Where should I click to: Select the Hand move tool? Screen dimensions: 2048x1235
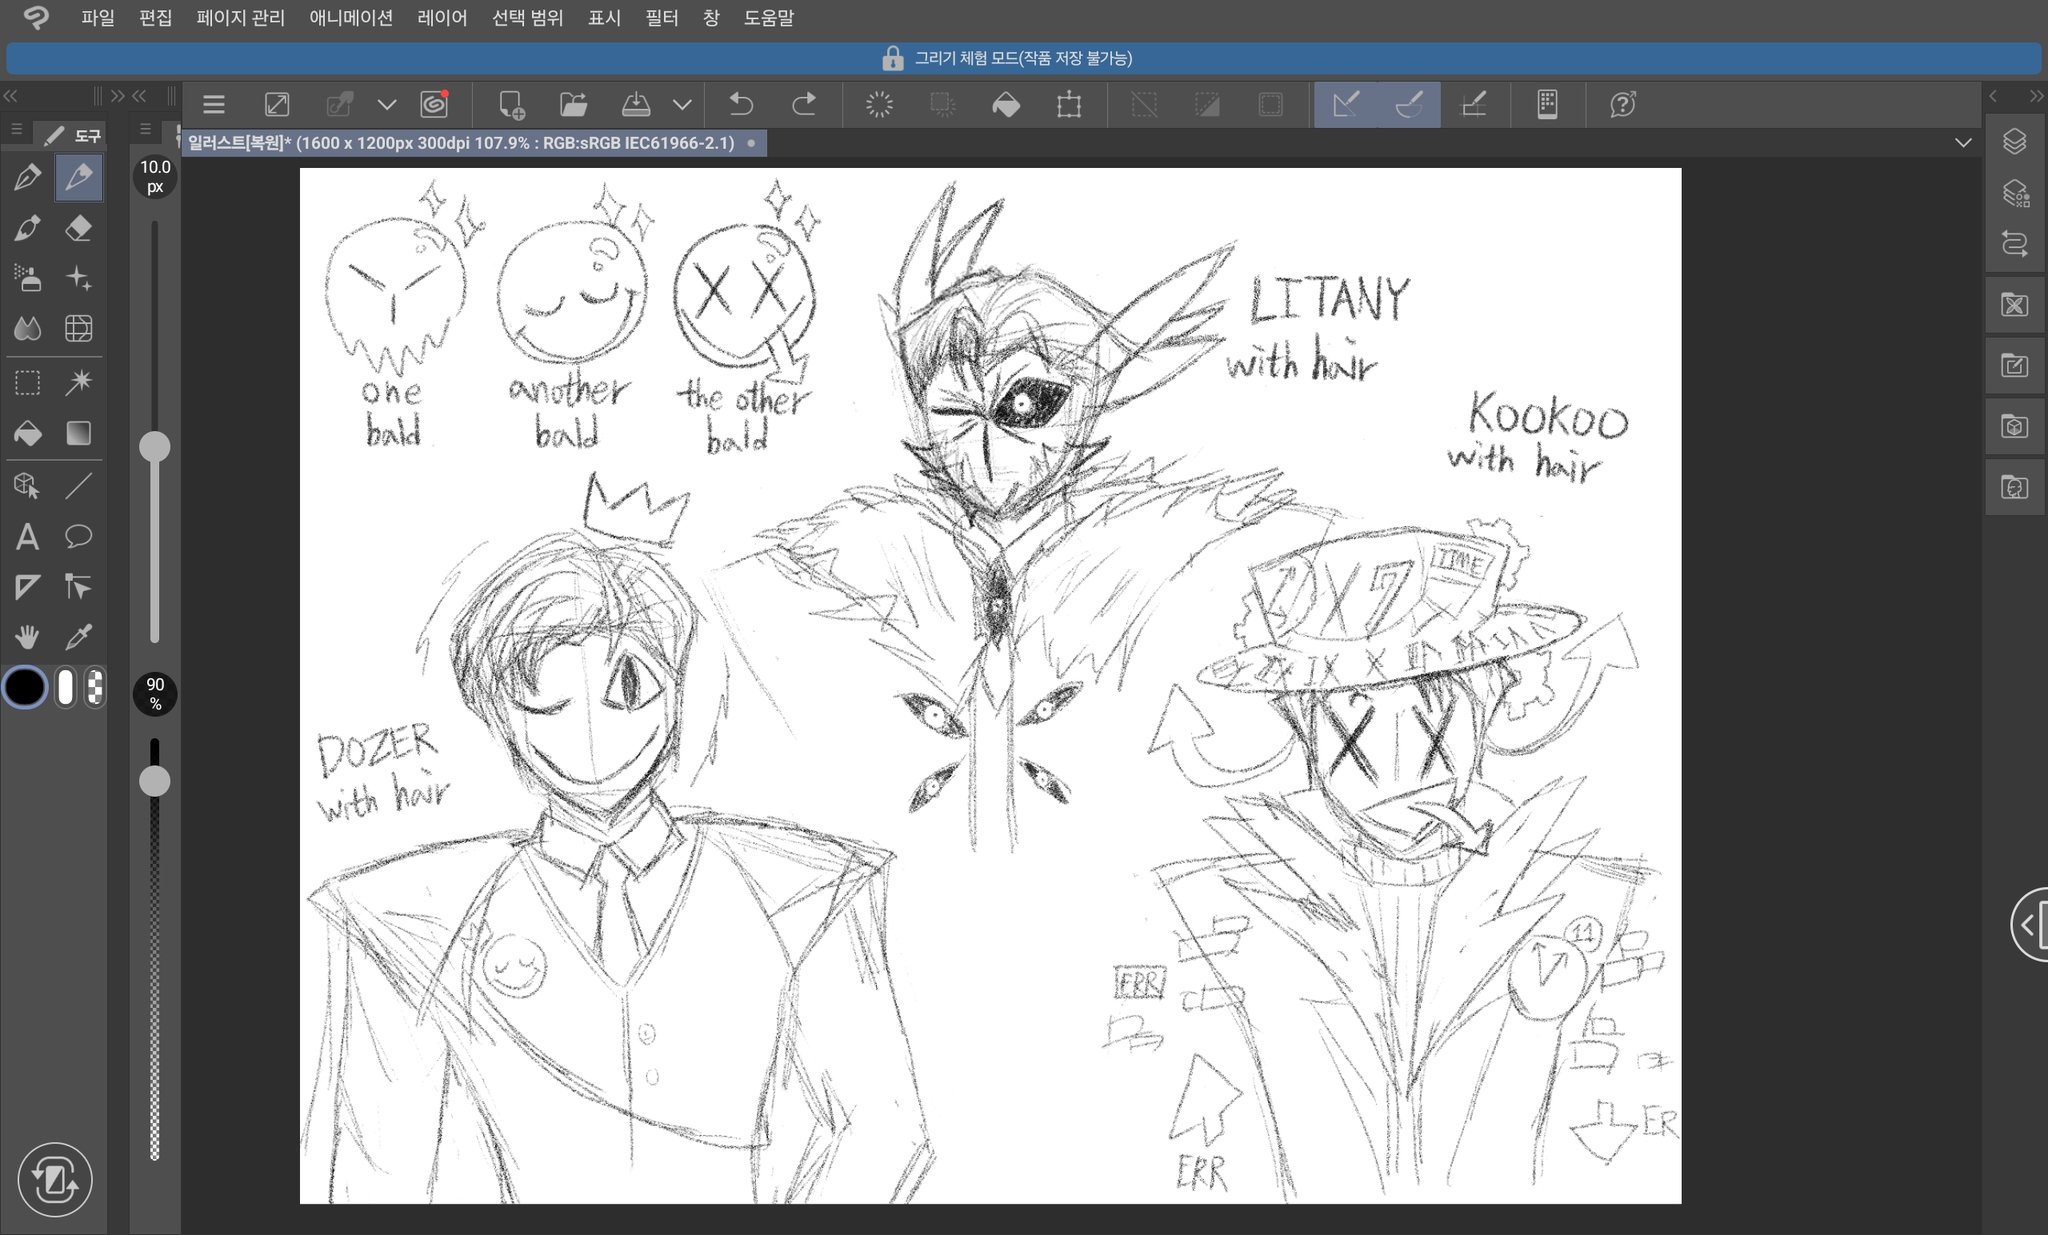[x=27, y=637]
